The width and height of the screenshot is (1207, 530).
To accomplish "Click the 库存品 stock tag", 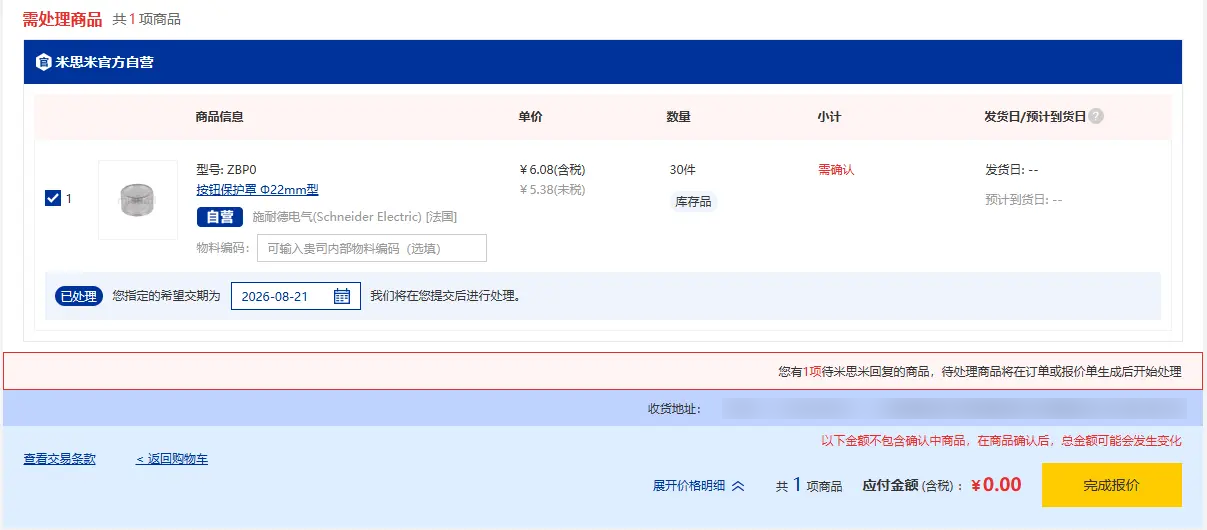I will [694, 202].
